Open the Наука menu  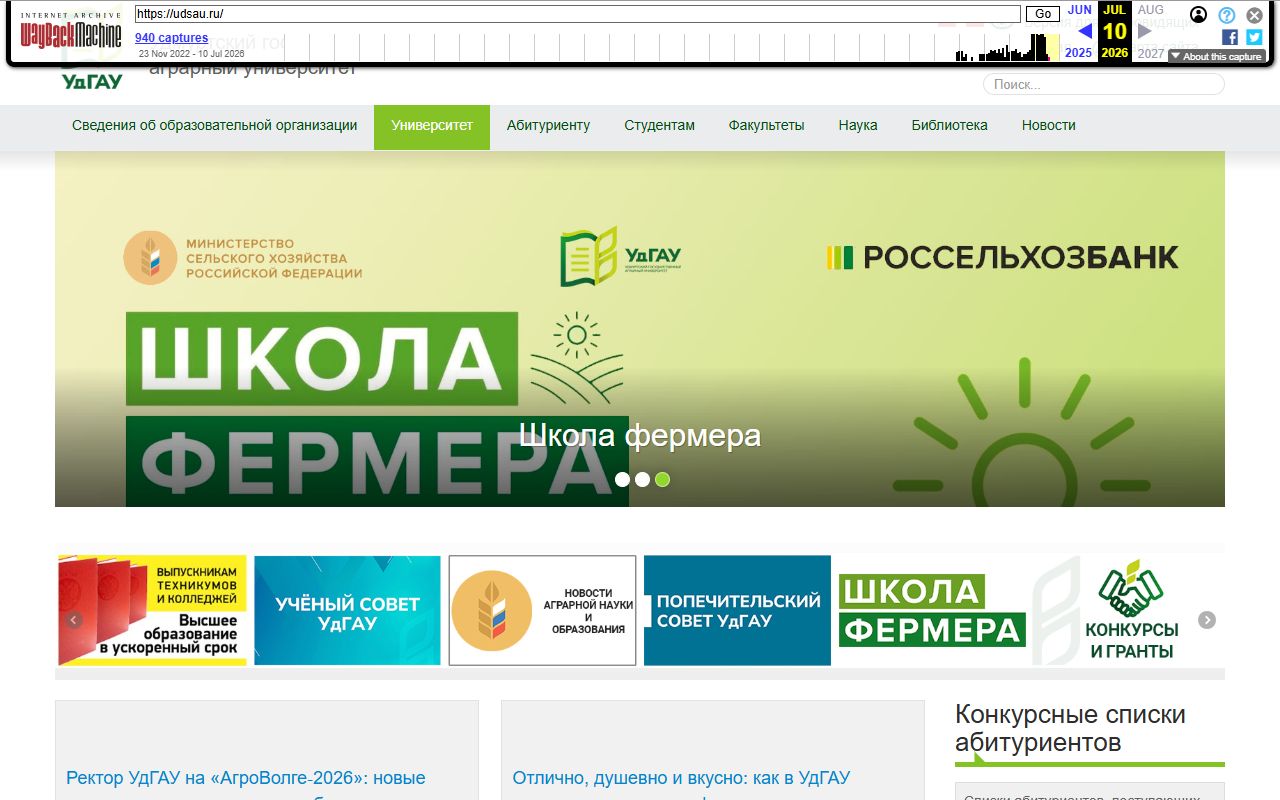(858, 125)
